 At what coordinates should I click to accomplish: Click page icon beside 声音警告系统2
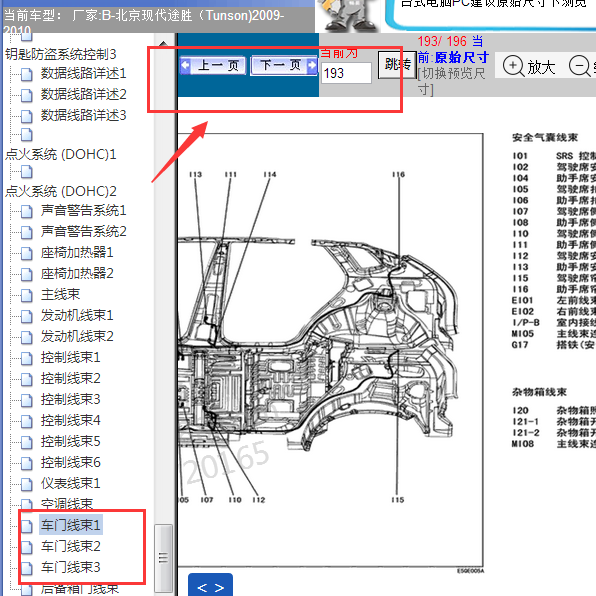(x=27, y=232)
